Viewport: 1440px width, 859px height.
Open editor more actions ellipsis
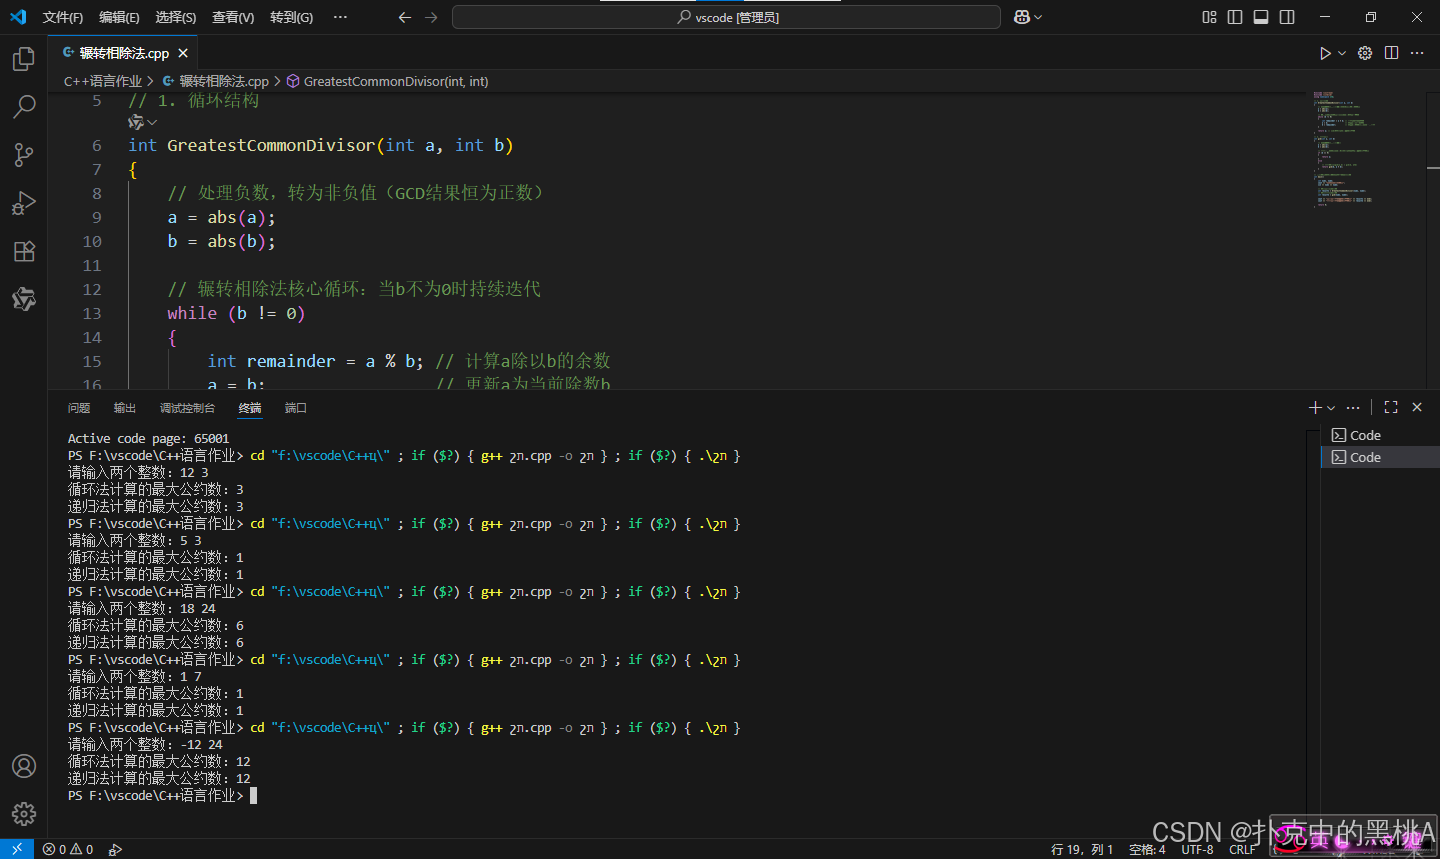(1417, 53)
